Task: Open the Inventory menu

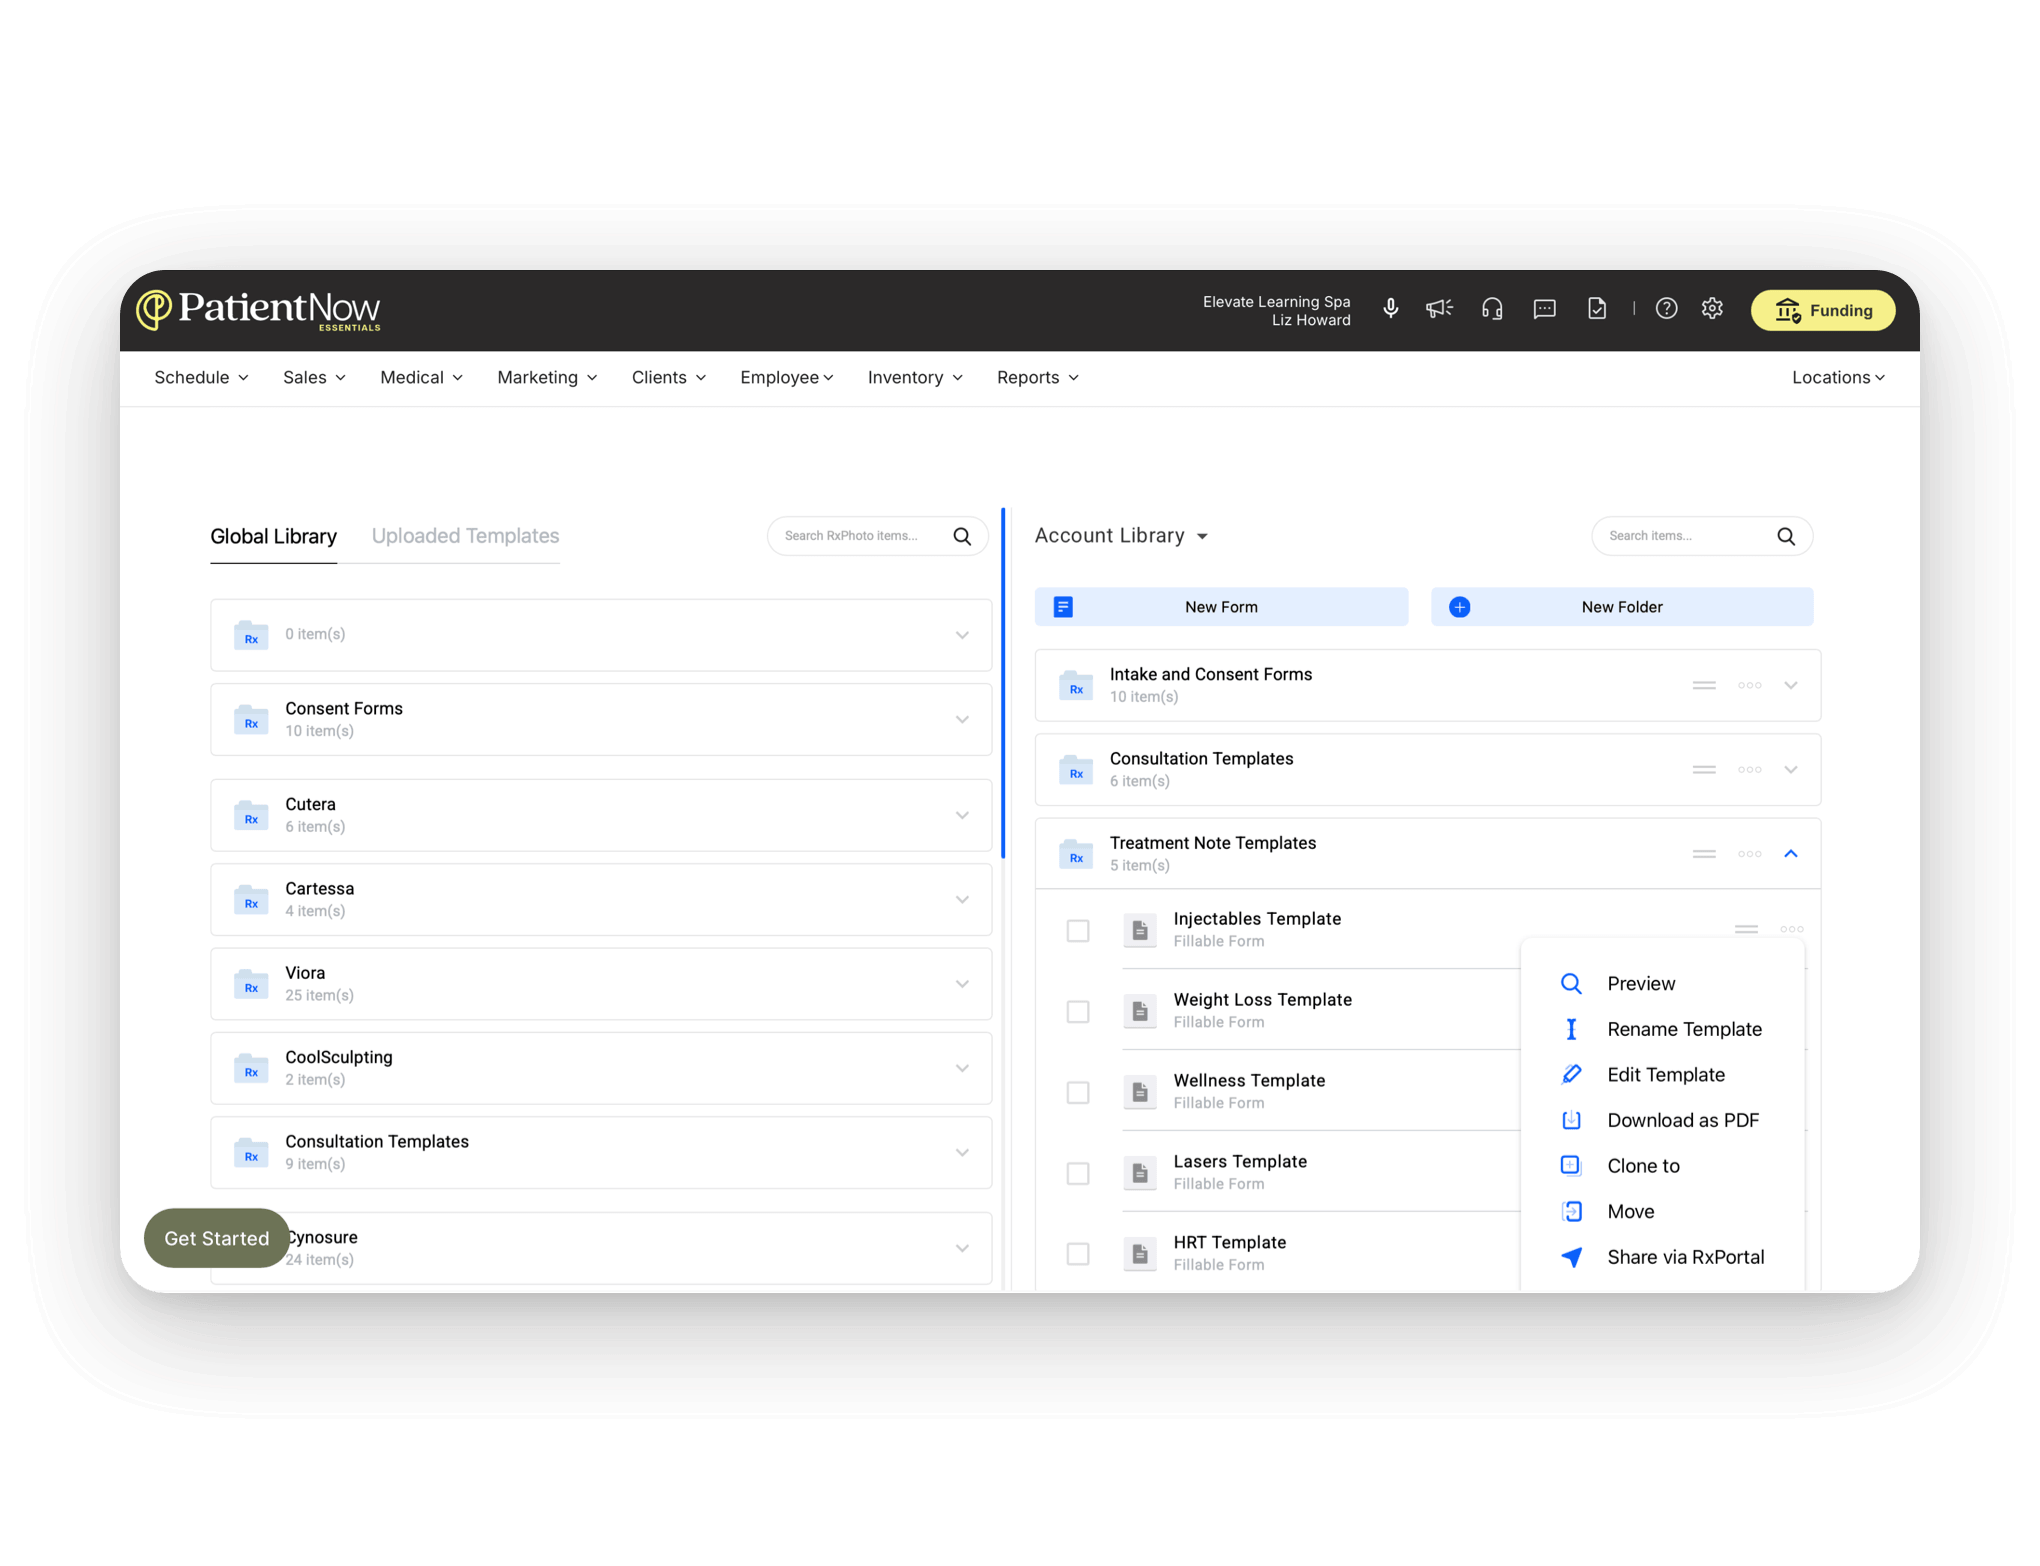Action: coord(915,378)
